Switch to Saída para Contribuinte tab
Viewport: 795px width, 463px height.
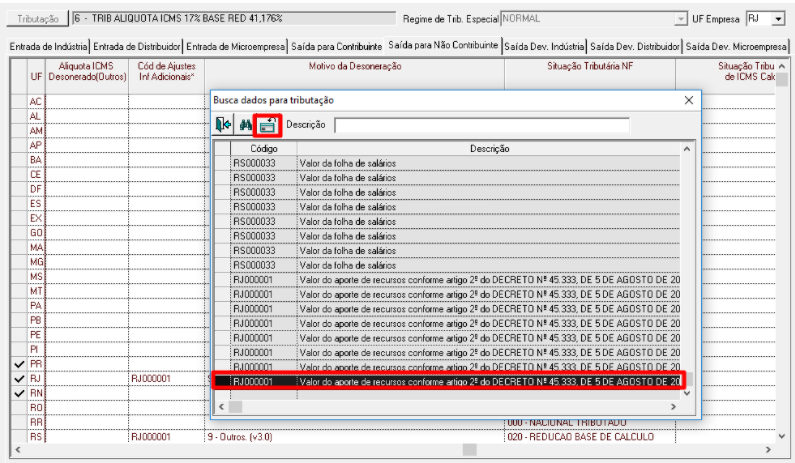pos(337,47)
